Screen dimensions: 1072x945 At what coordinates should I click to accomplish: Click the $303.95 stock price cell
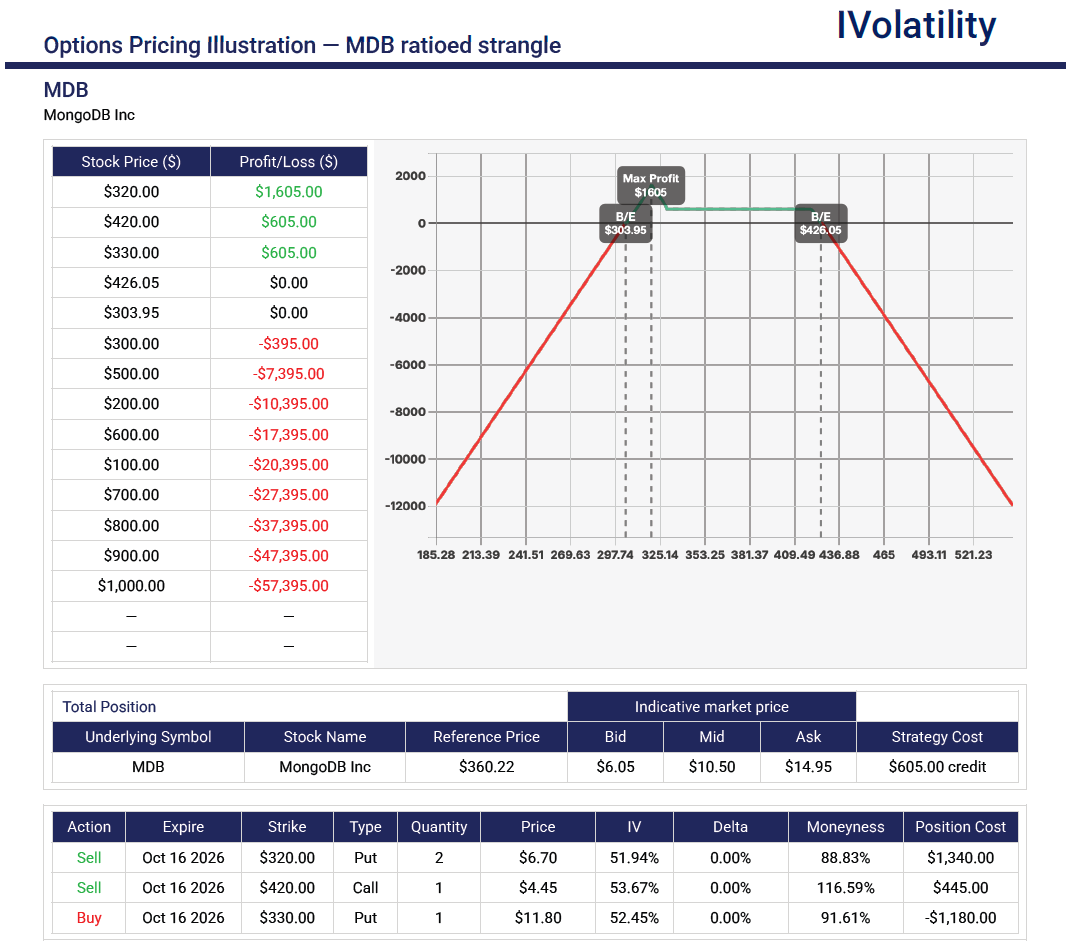(131, 313)
